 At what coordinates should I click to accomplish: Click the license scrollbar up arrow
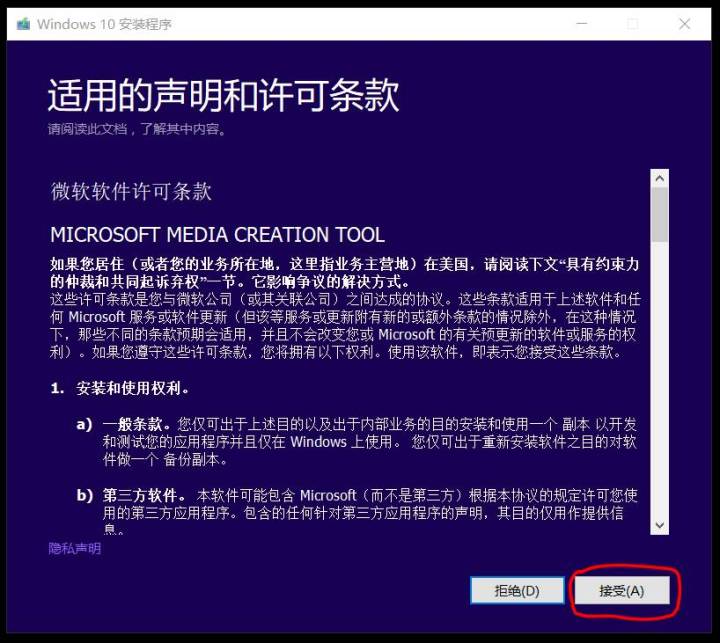[660, 178]
